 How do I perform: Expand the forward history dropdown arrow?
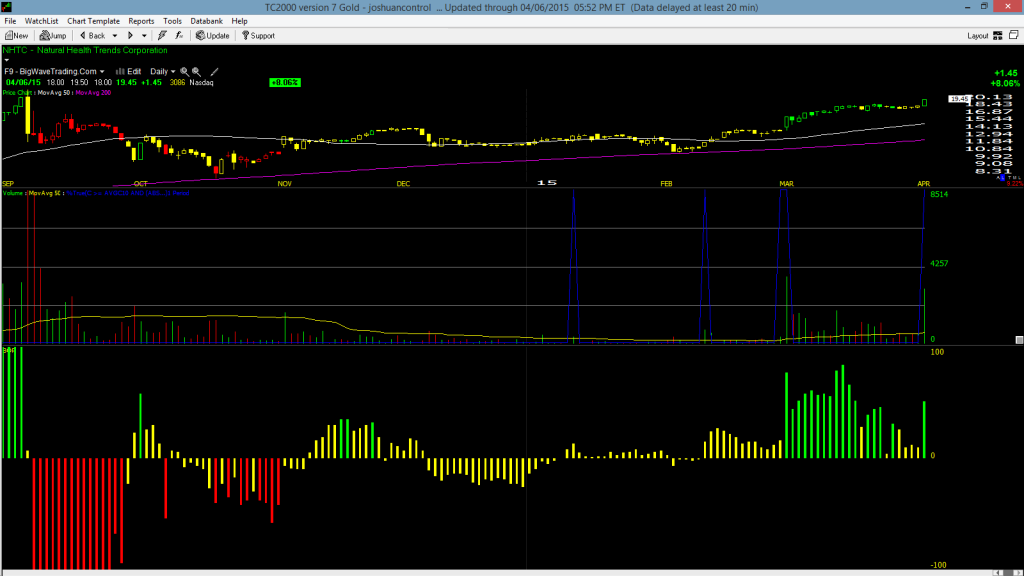(x=144, y=36)
